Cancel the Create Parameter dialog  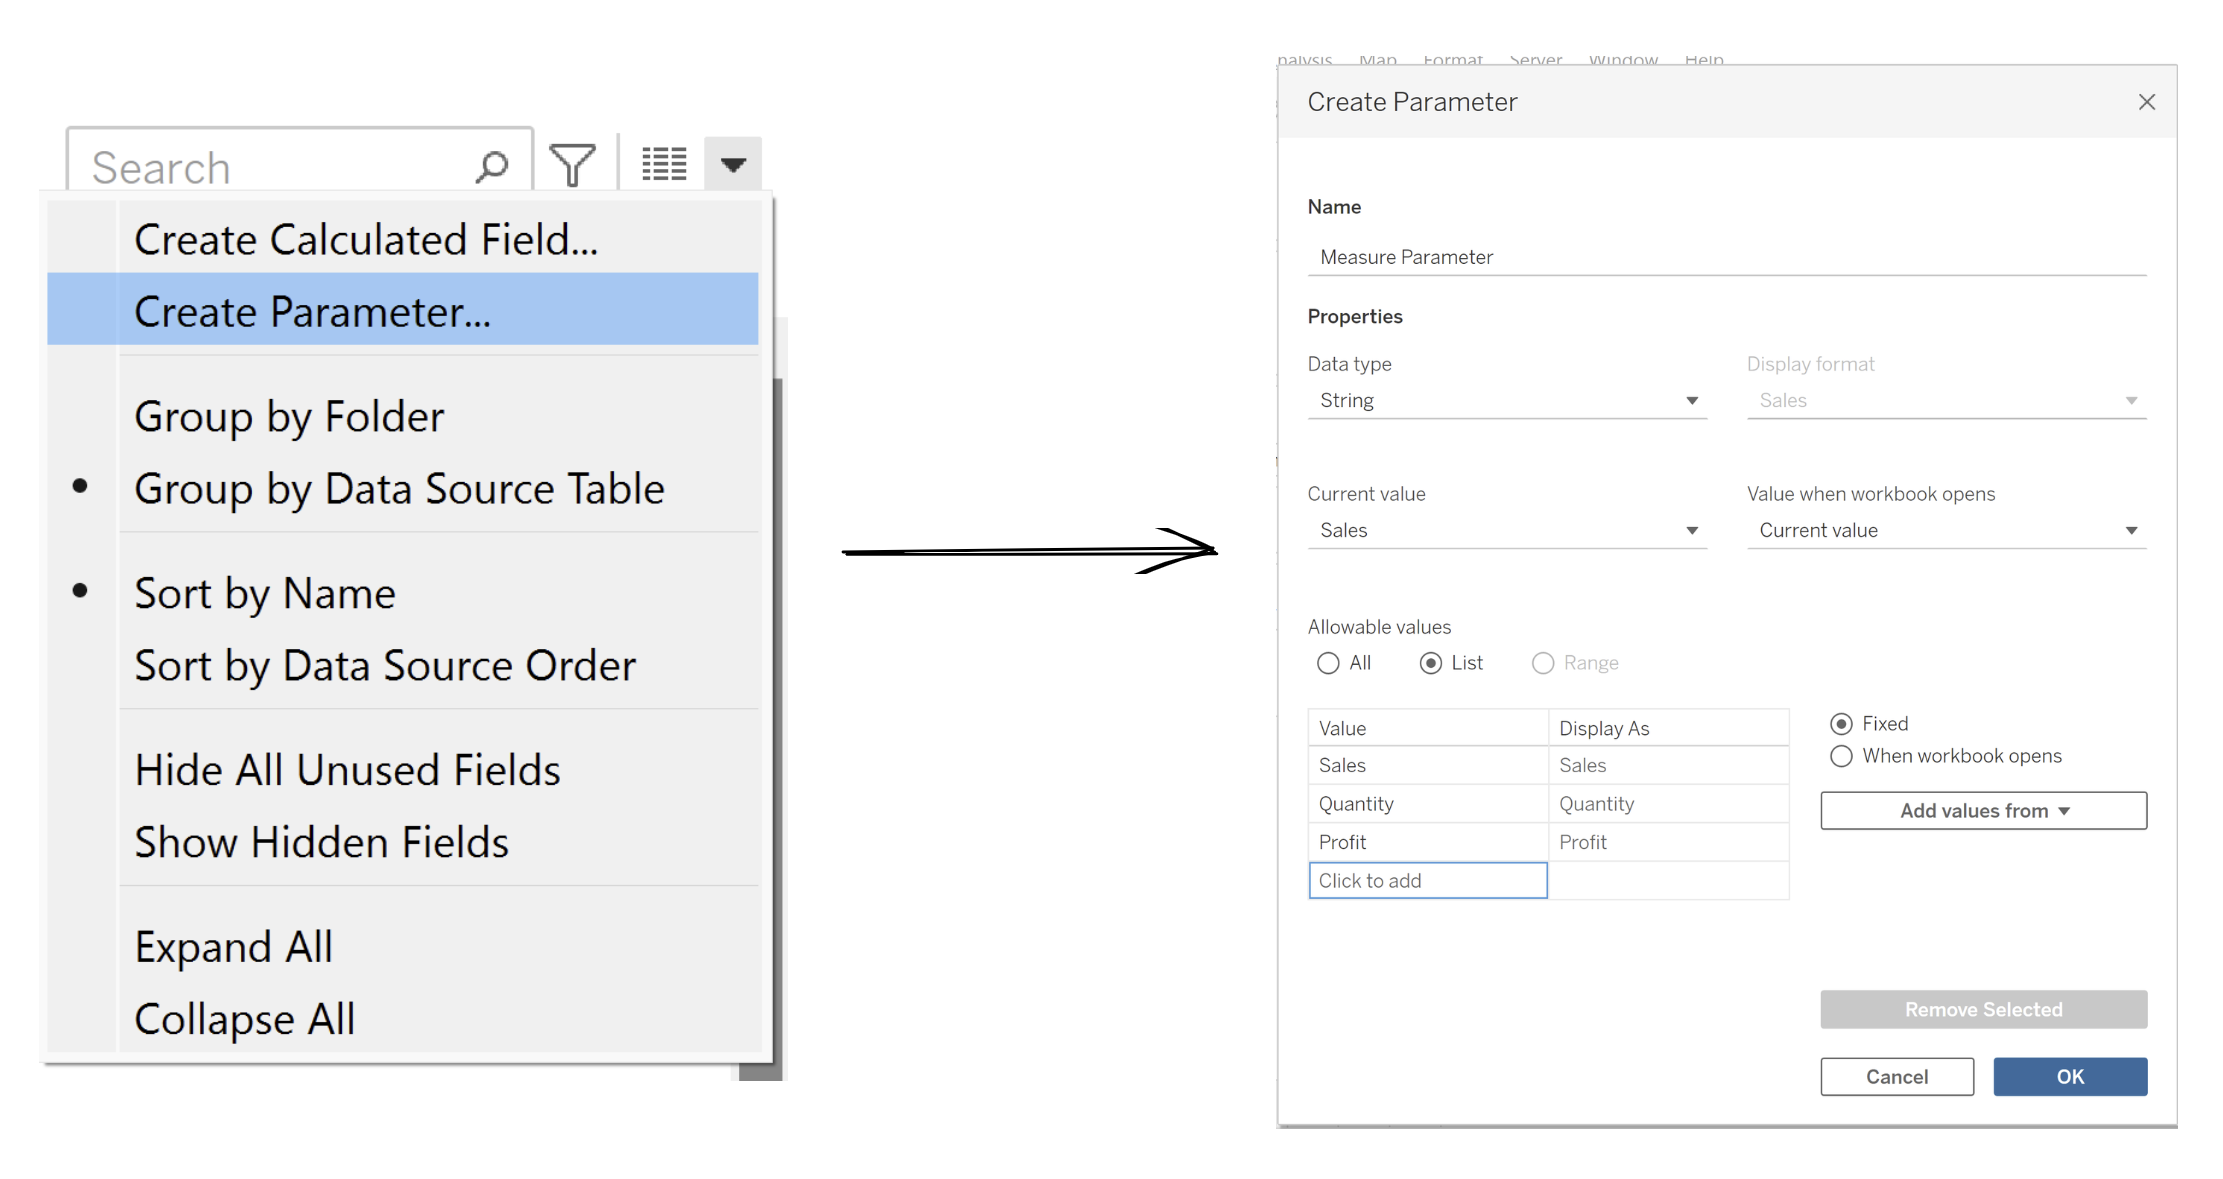pos(1896,1076)
